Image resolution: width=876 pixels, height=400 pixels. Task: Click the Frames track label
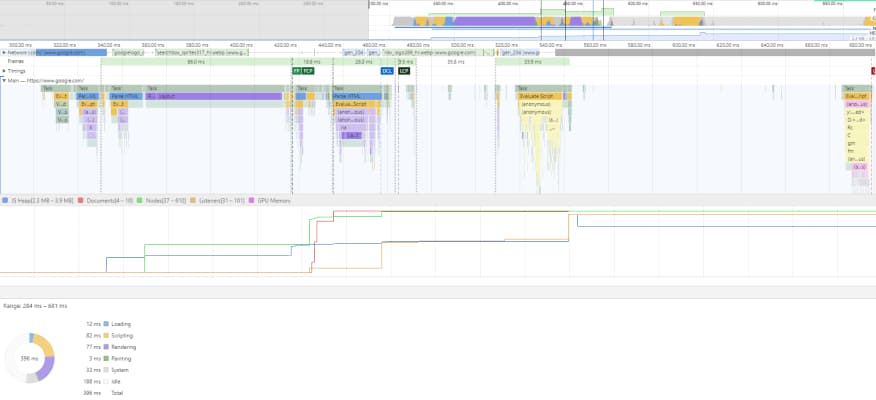(x=16, y=61)
